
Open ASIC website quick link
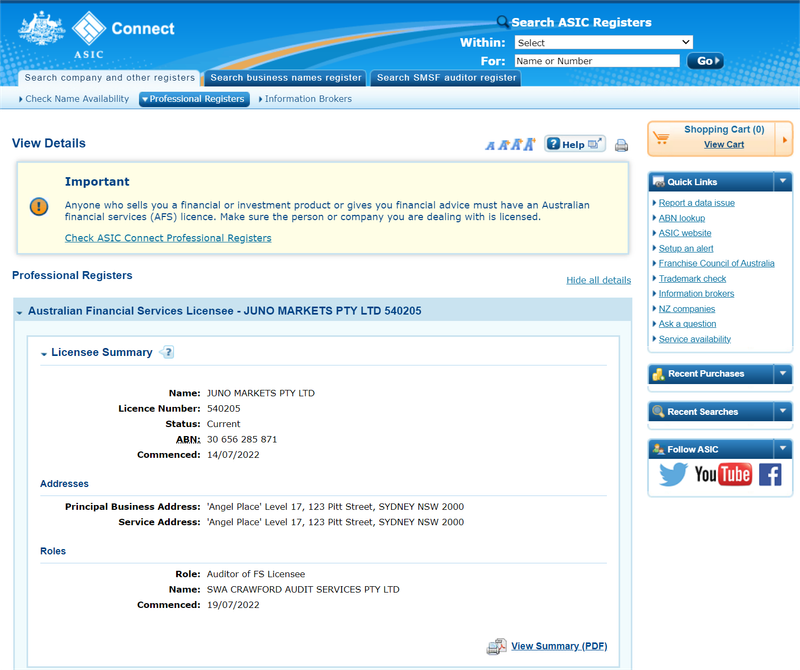coord(685,233)
